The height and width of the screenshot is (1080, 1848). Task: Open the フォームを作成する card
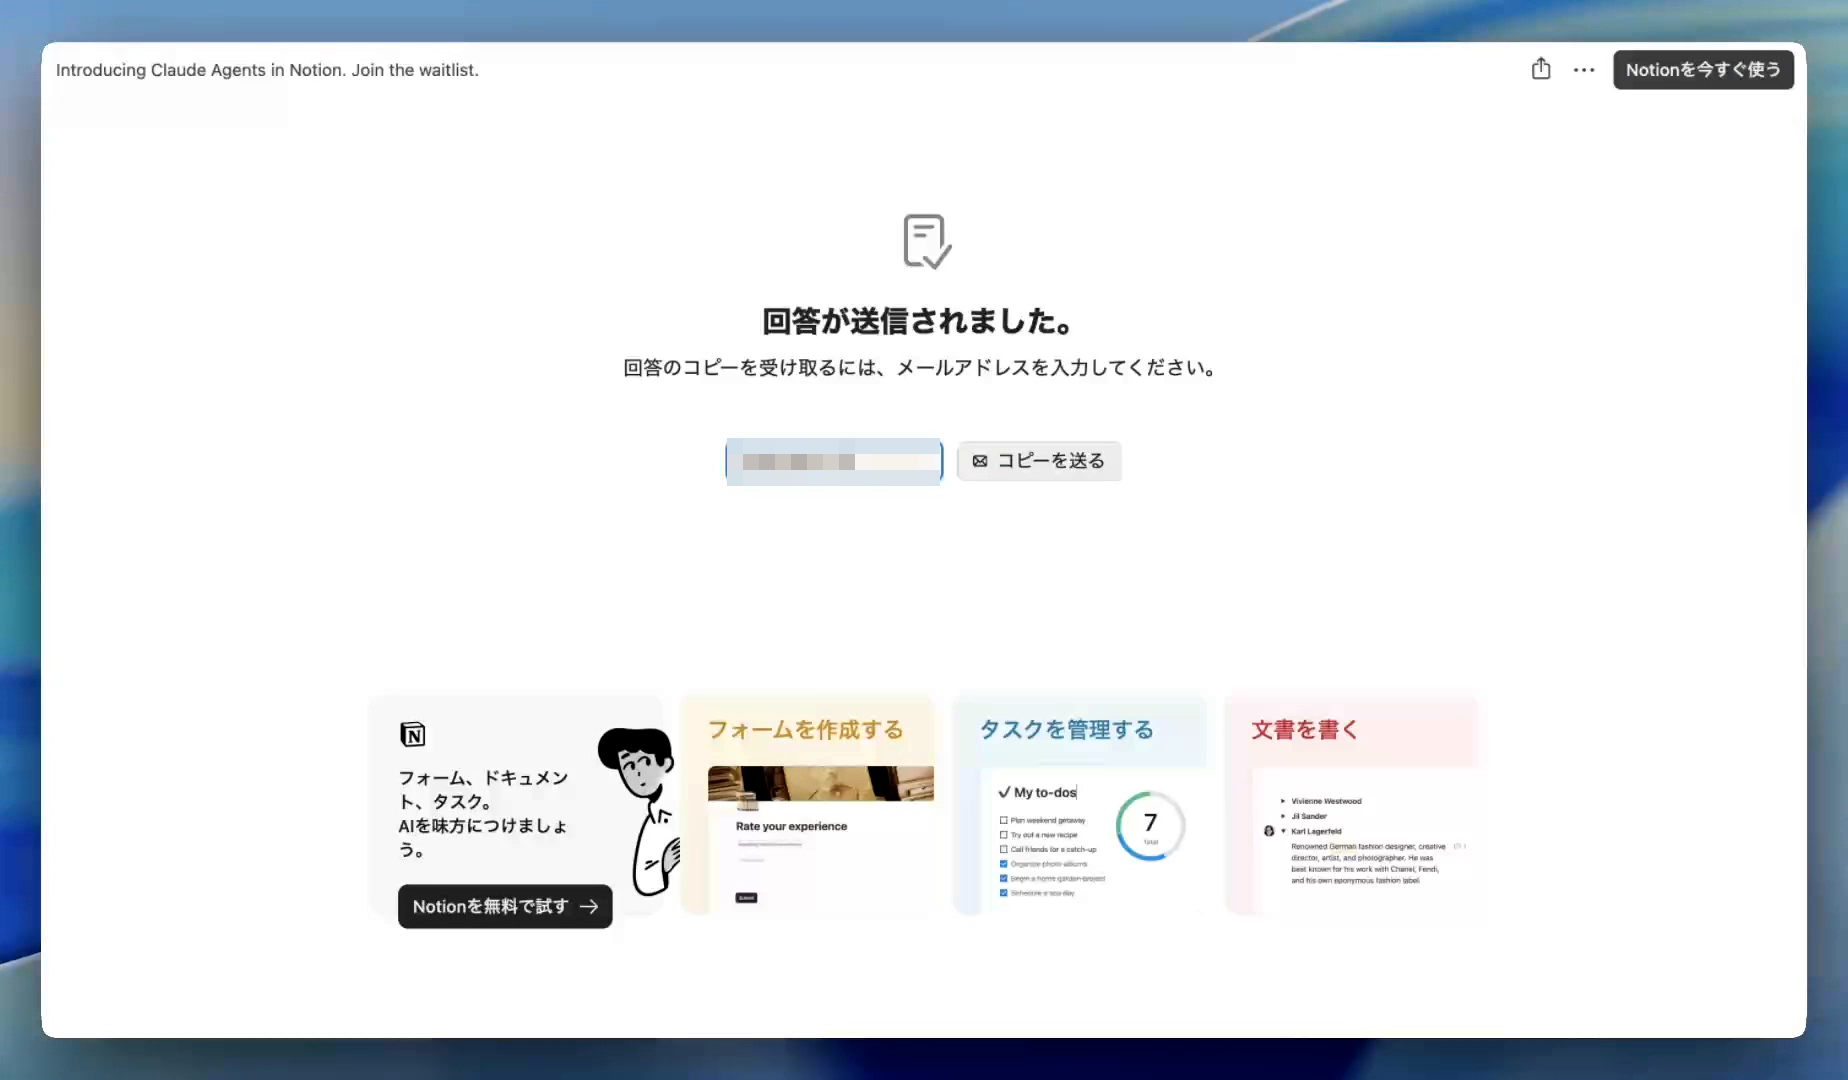coord(807,804)
